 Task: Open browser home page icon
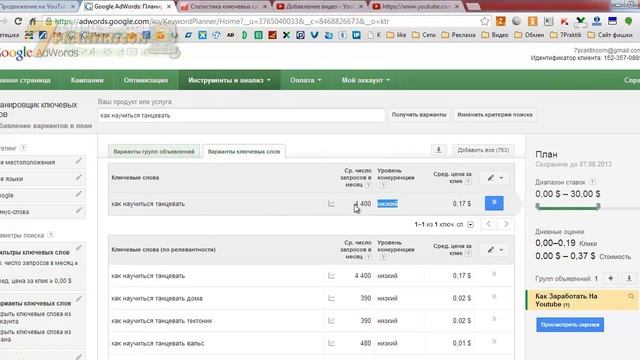[33, 21]
